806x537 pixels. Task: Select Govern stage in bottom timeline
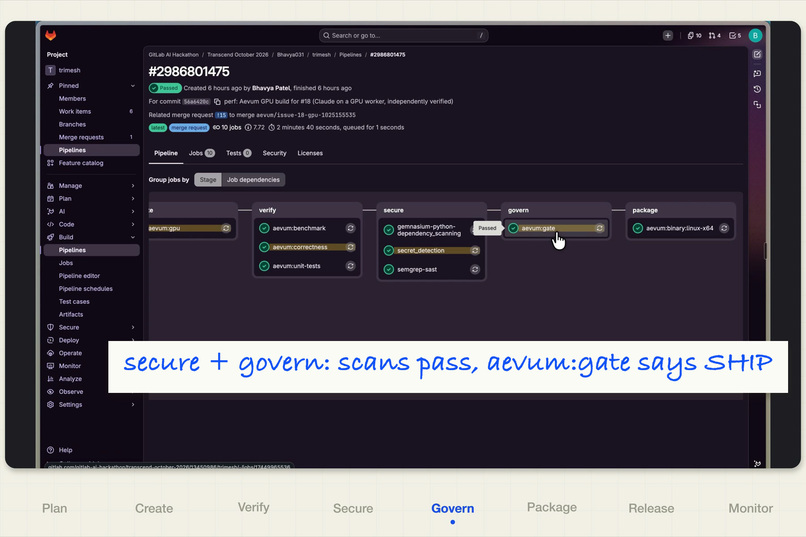pos(452,508)
